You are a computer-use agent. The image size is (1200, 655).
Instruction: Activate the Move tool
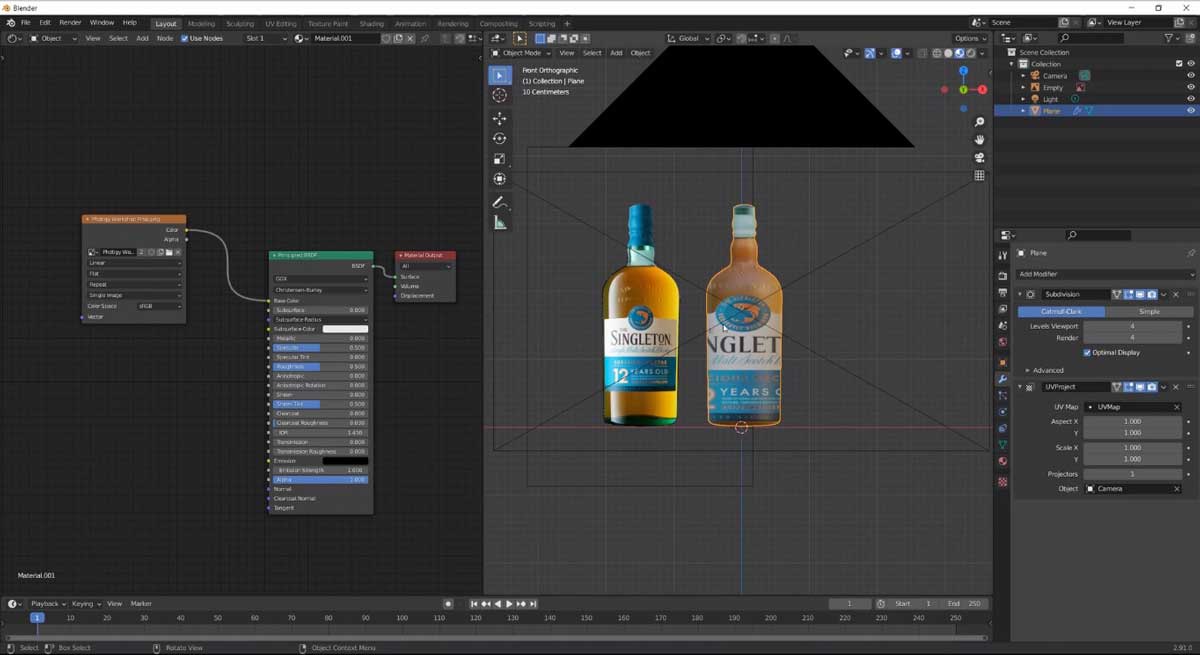tap(499, 119)
